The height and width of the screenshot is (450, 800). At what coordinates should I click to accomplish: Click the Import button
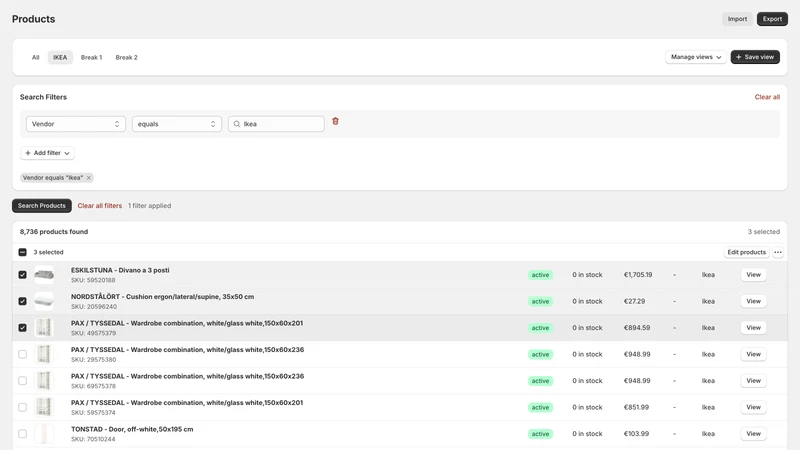(x=737, y=19)
